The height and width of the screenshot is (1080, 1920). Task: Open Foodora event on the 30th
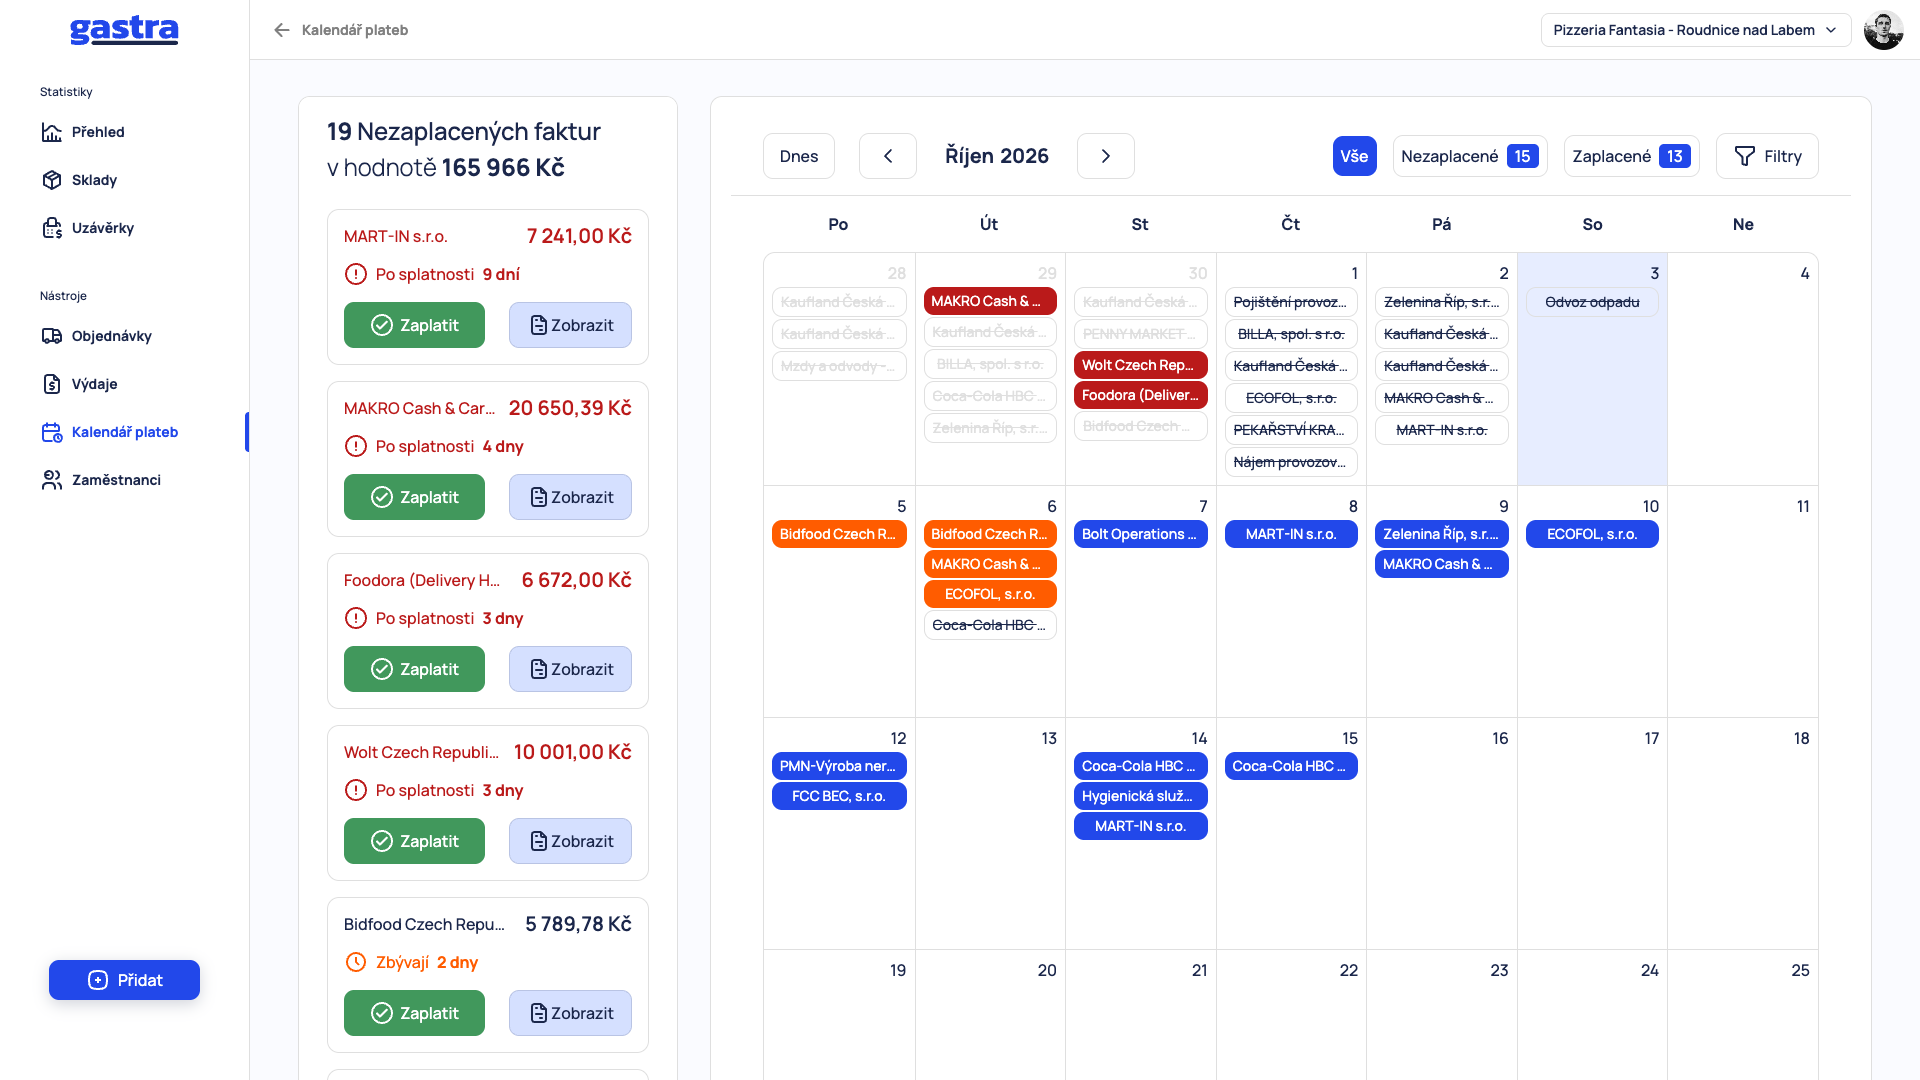pos(1141,395)
